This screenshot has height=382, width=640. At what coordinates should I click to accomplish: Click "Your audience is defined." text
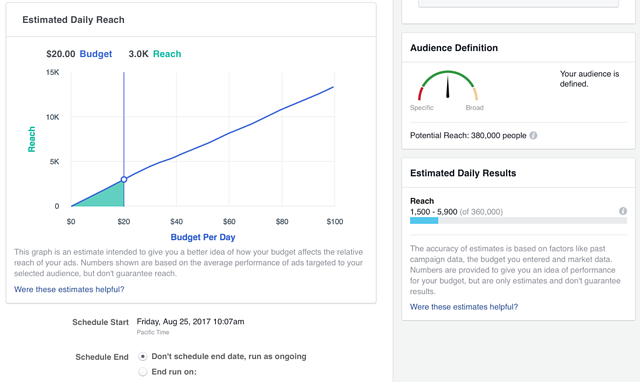[589, 79]
